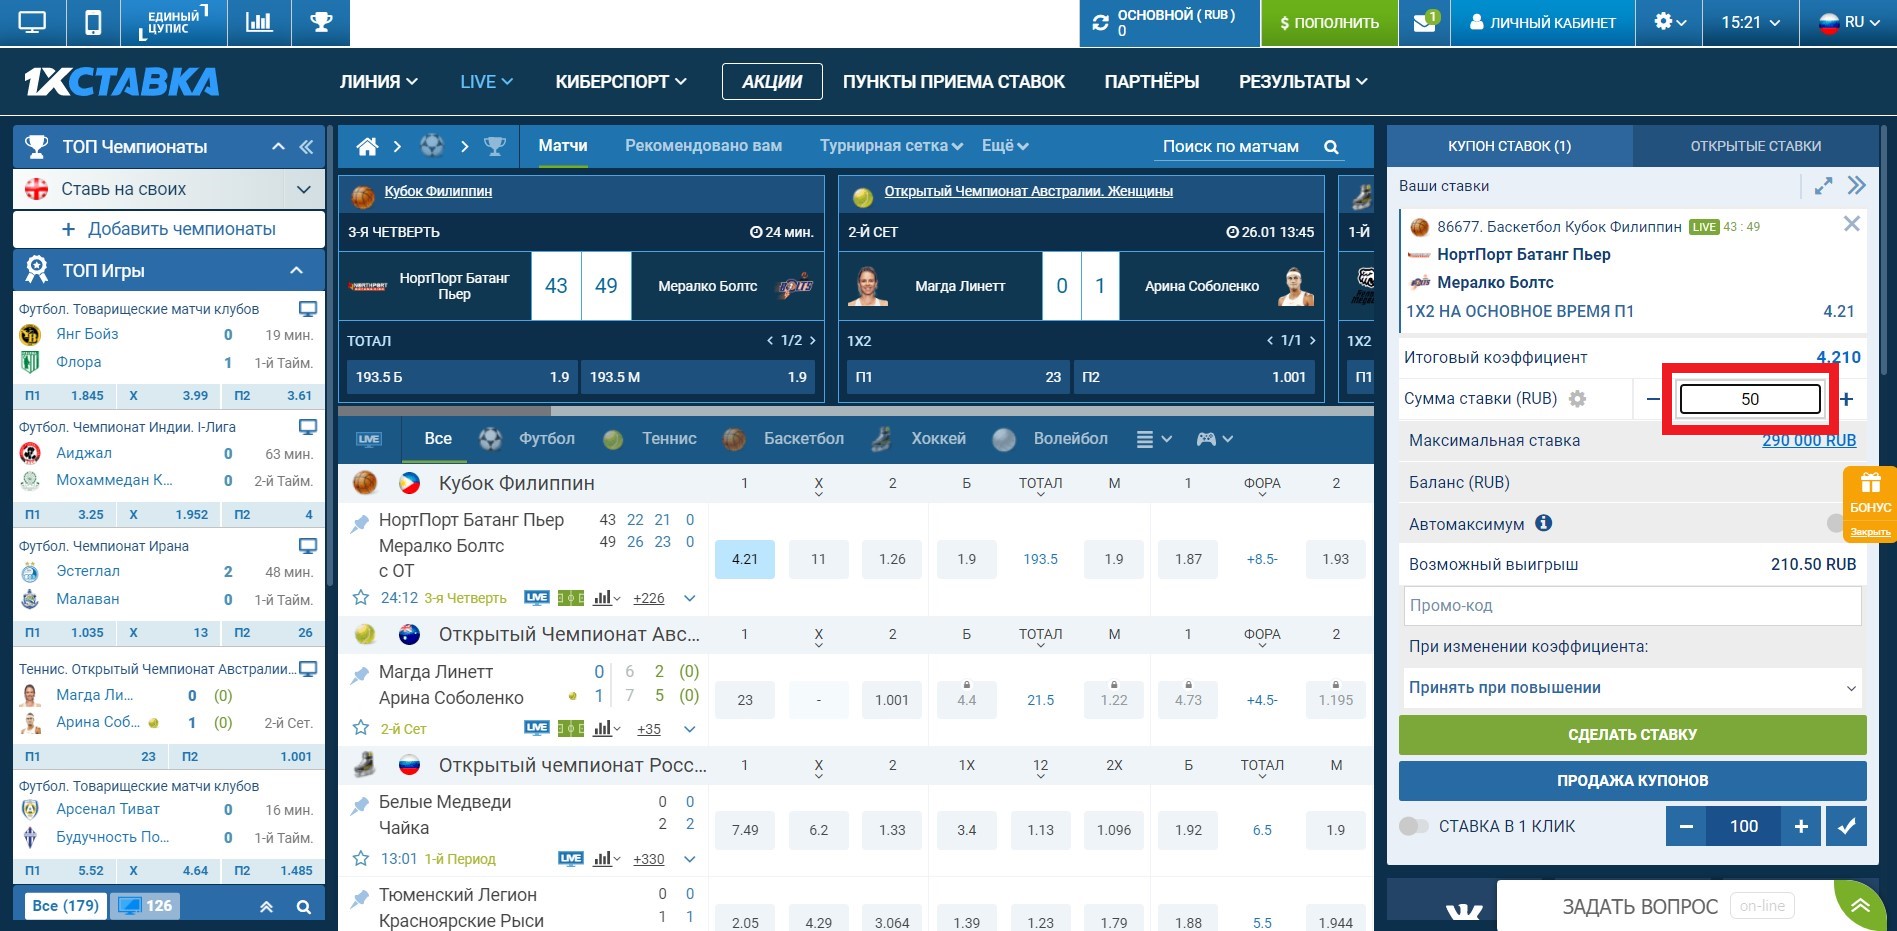The height and width of the screenshot is (931, 1897).
Task: Enable the СТАВКА В 1 КЛИК switch
Action: click(1414, 826)
